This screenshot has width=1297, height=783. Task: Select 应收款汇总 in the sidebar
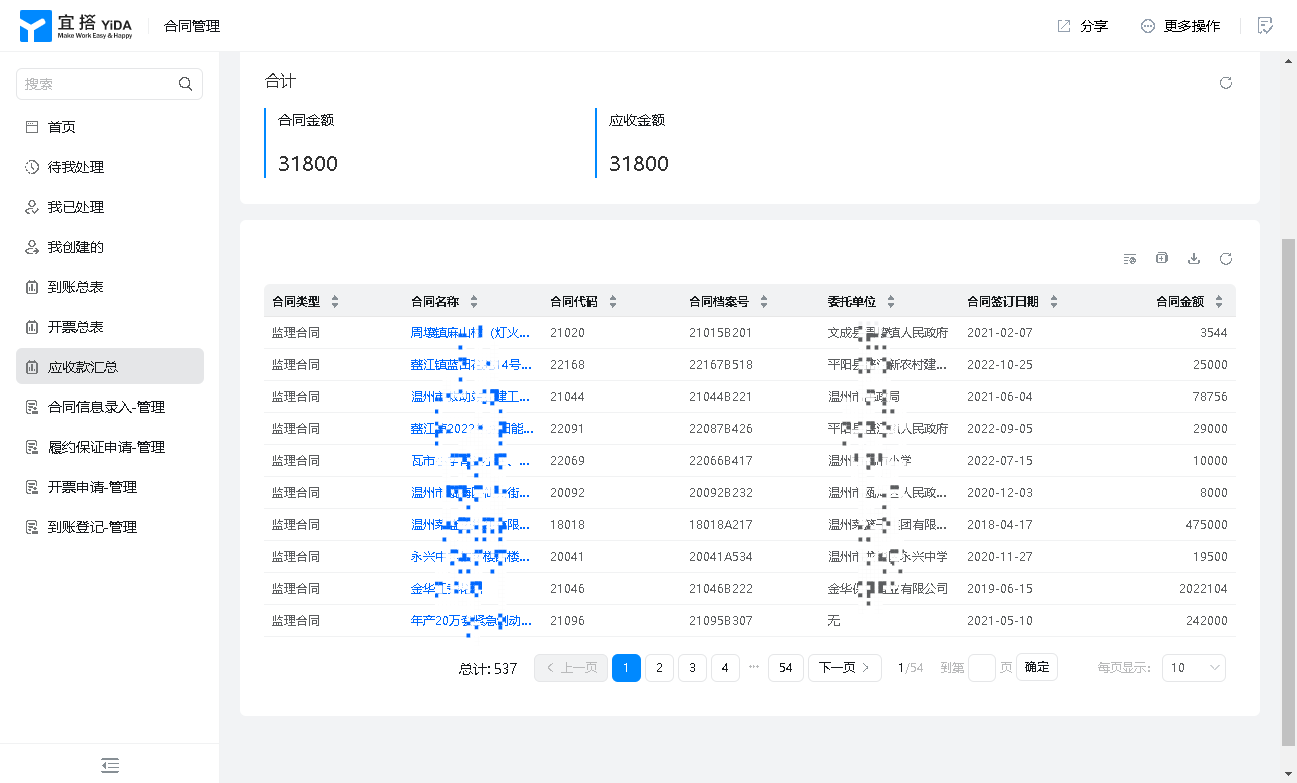coord(110,366)
